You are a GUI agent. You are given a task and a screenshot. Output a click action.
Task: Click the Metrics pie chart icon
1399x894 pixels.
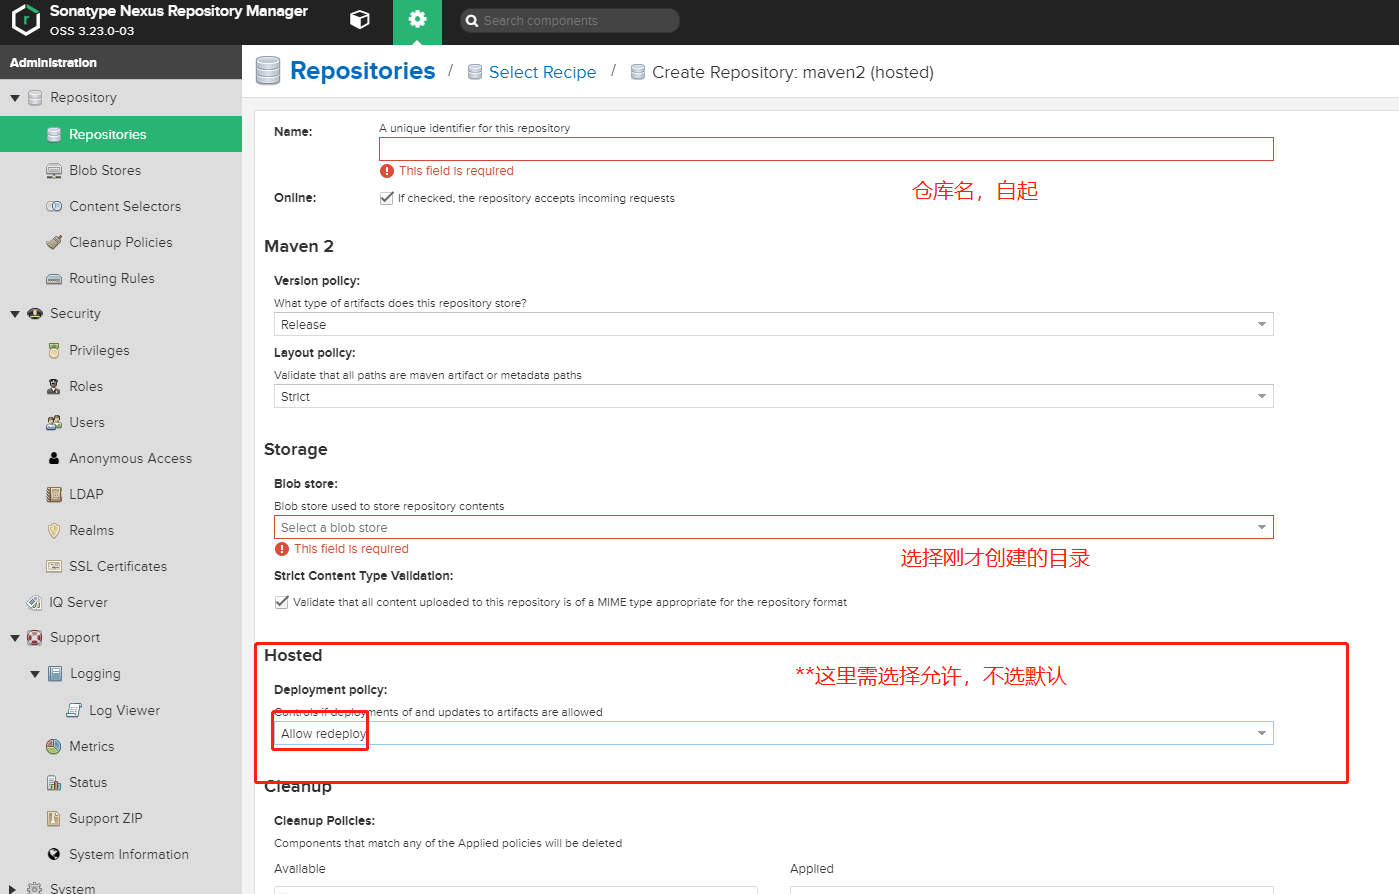pos(54,747)
